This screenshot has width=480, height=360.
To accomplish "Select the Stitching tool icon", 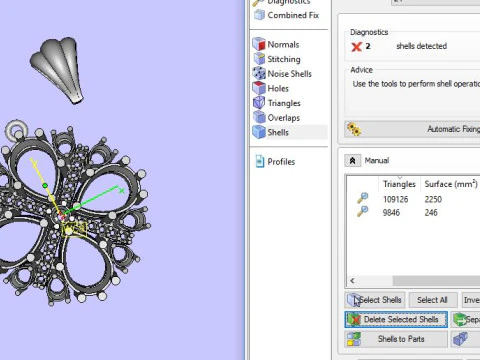I will [x=259, y=59].
